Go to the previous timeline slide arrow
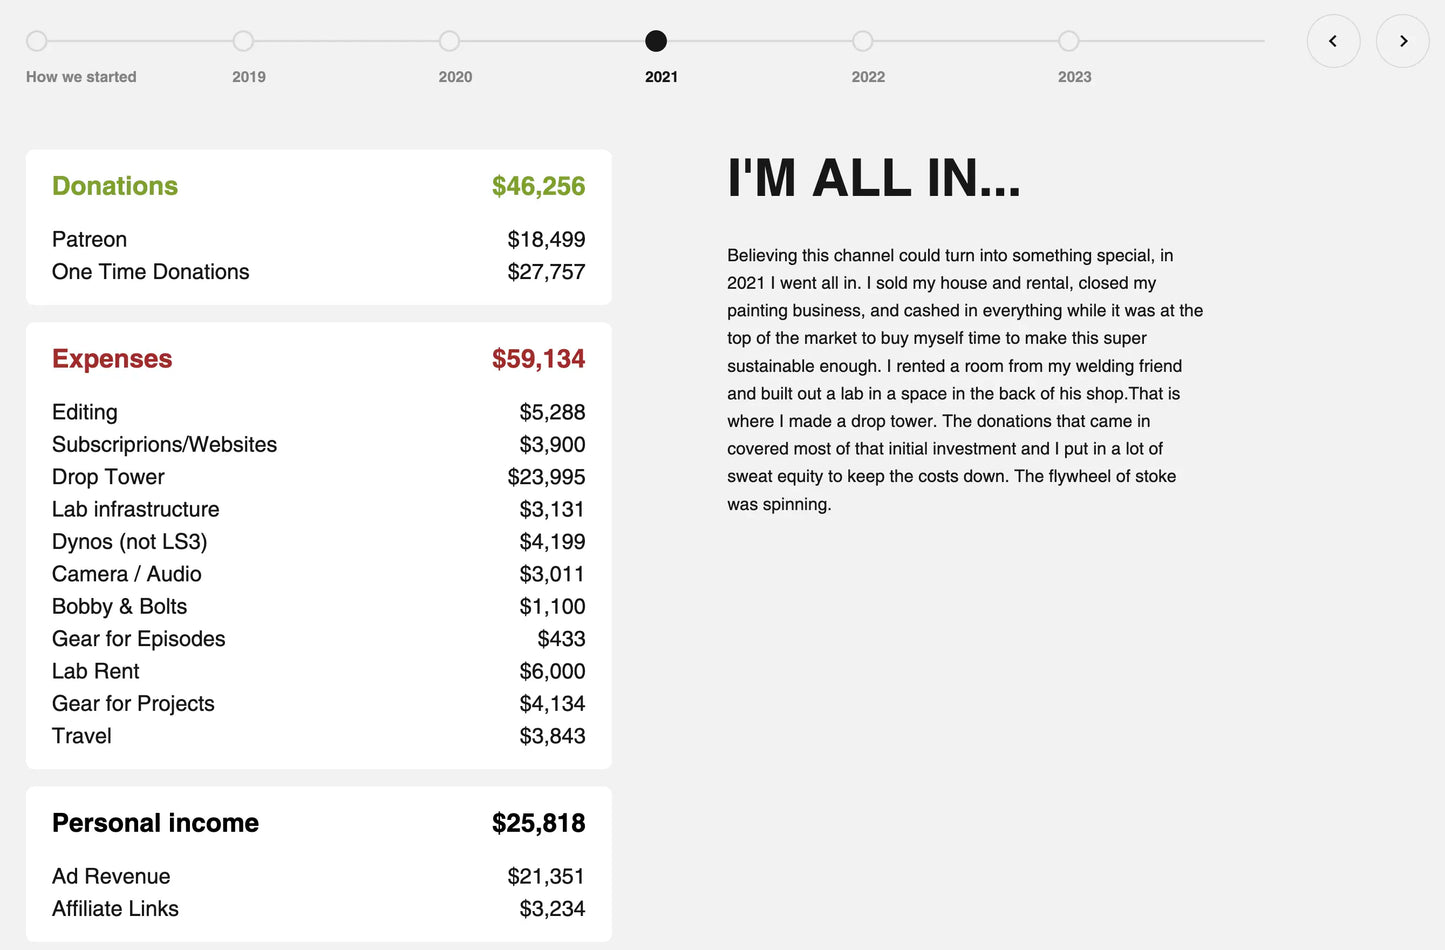The width and height of the screenshot is (1445, 950). tap(1333, 41)
